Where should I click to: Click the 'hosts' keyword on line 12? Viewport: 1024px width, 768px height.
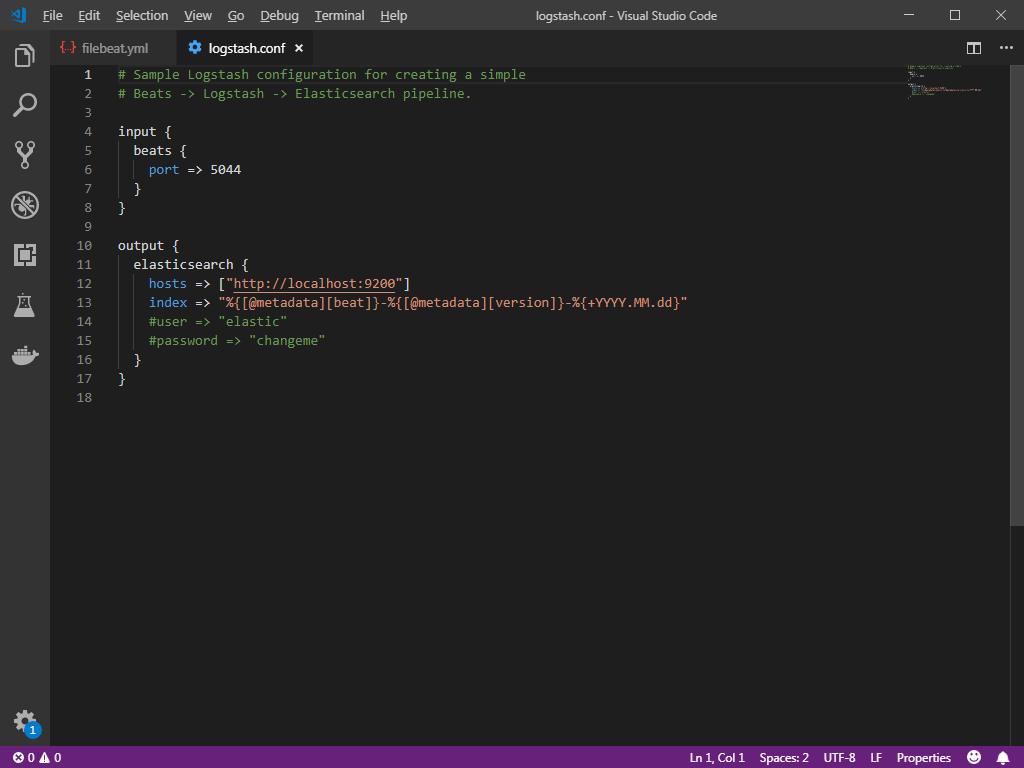click(x=167, y=283)
